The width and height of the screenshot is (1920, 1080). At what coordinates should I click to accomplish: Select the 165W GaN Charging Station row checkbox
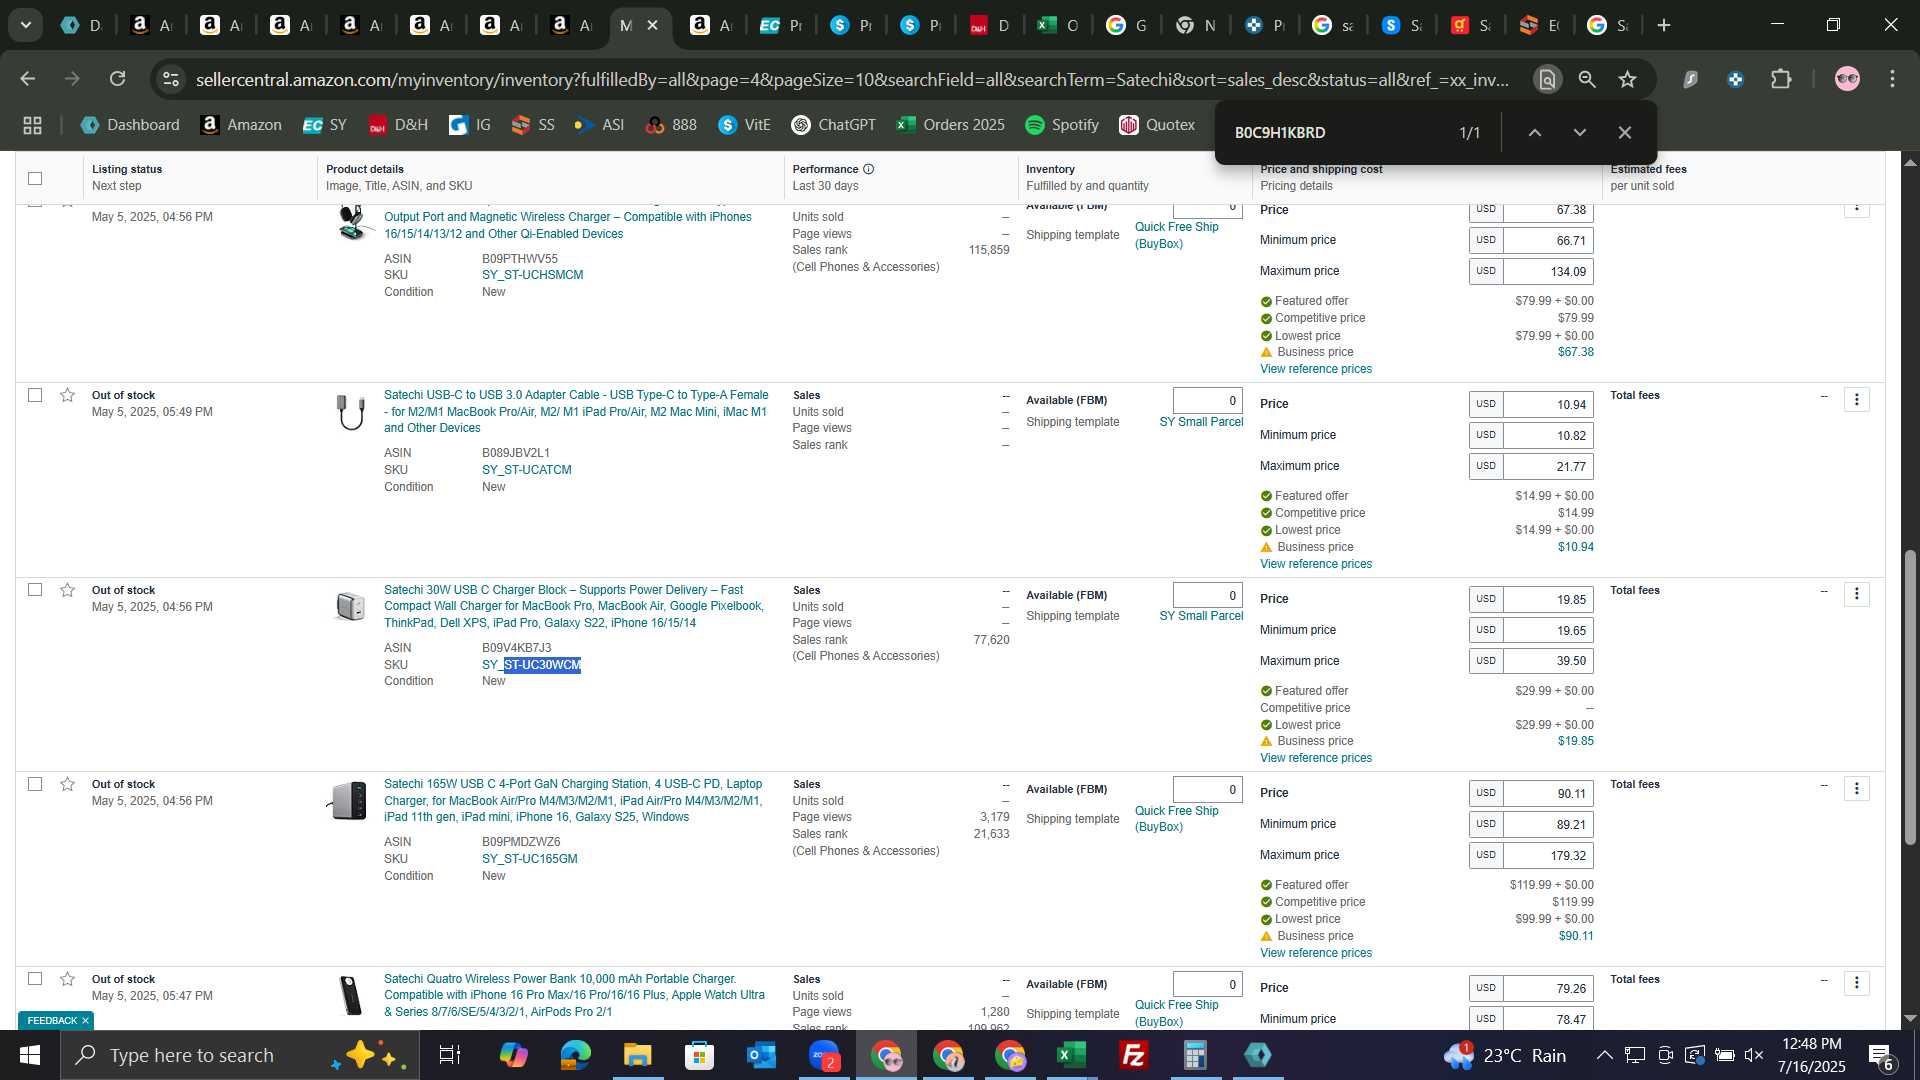[x=35, y=784]
